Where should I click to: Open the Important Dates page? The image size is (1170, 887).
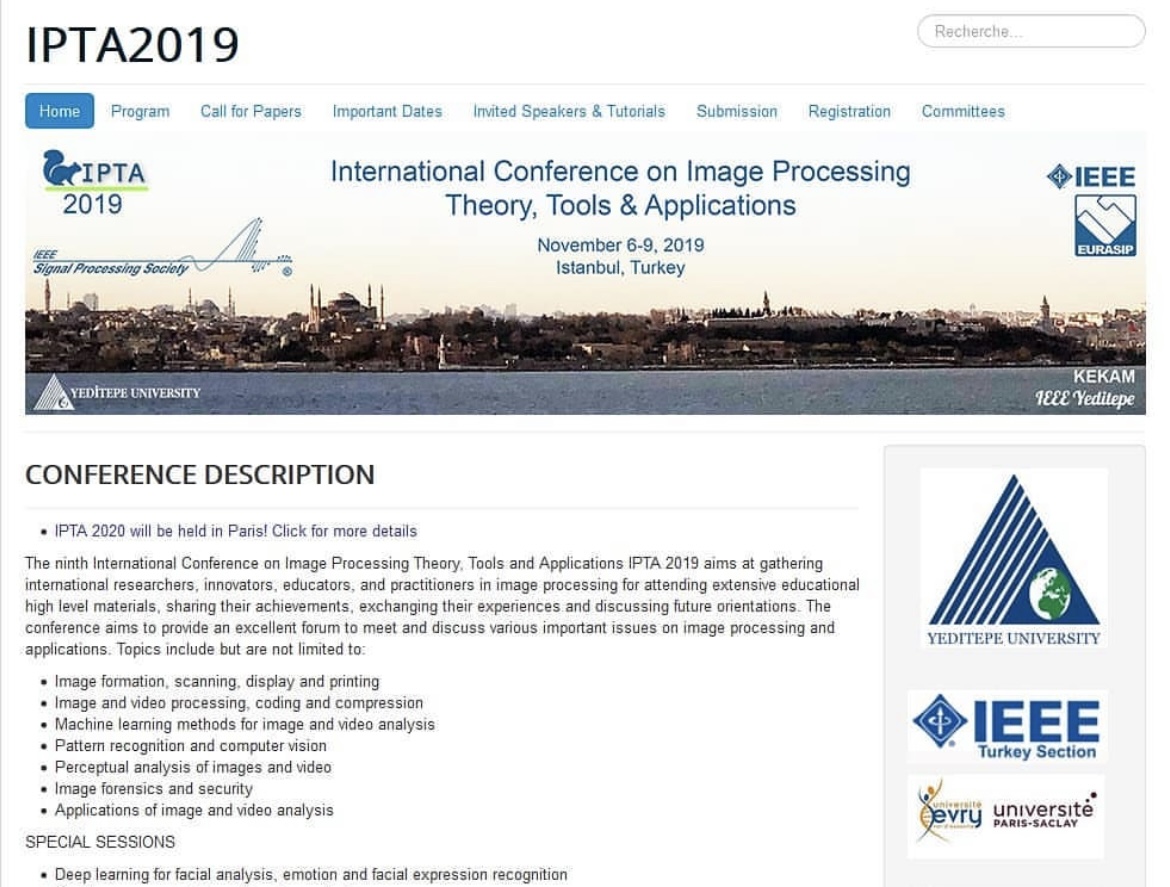[x=387, y=111]
